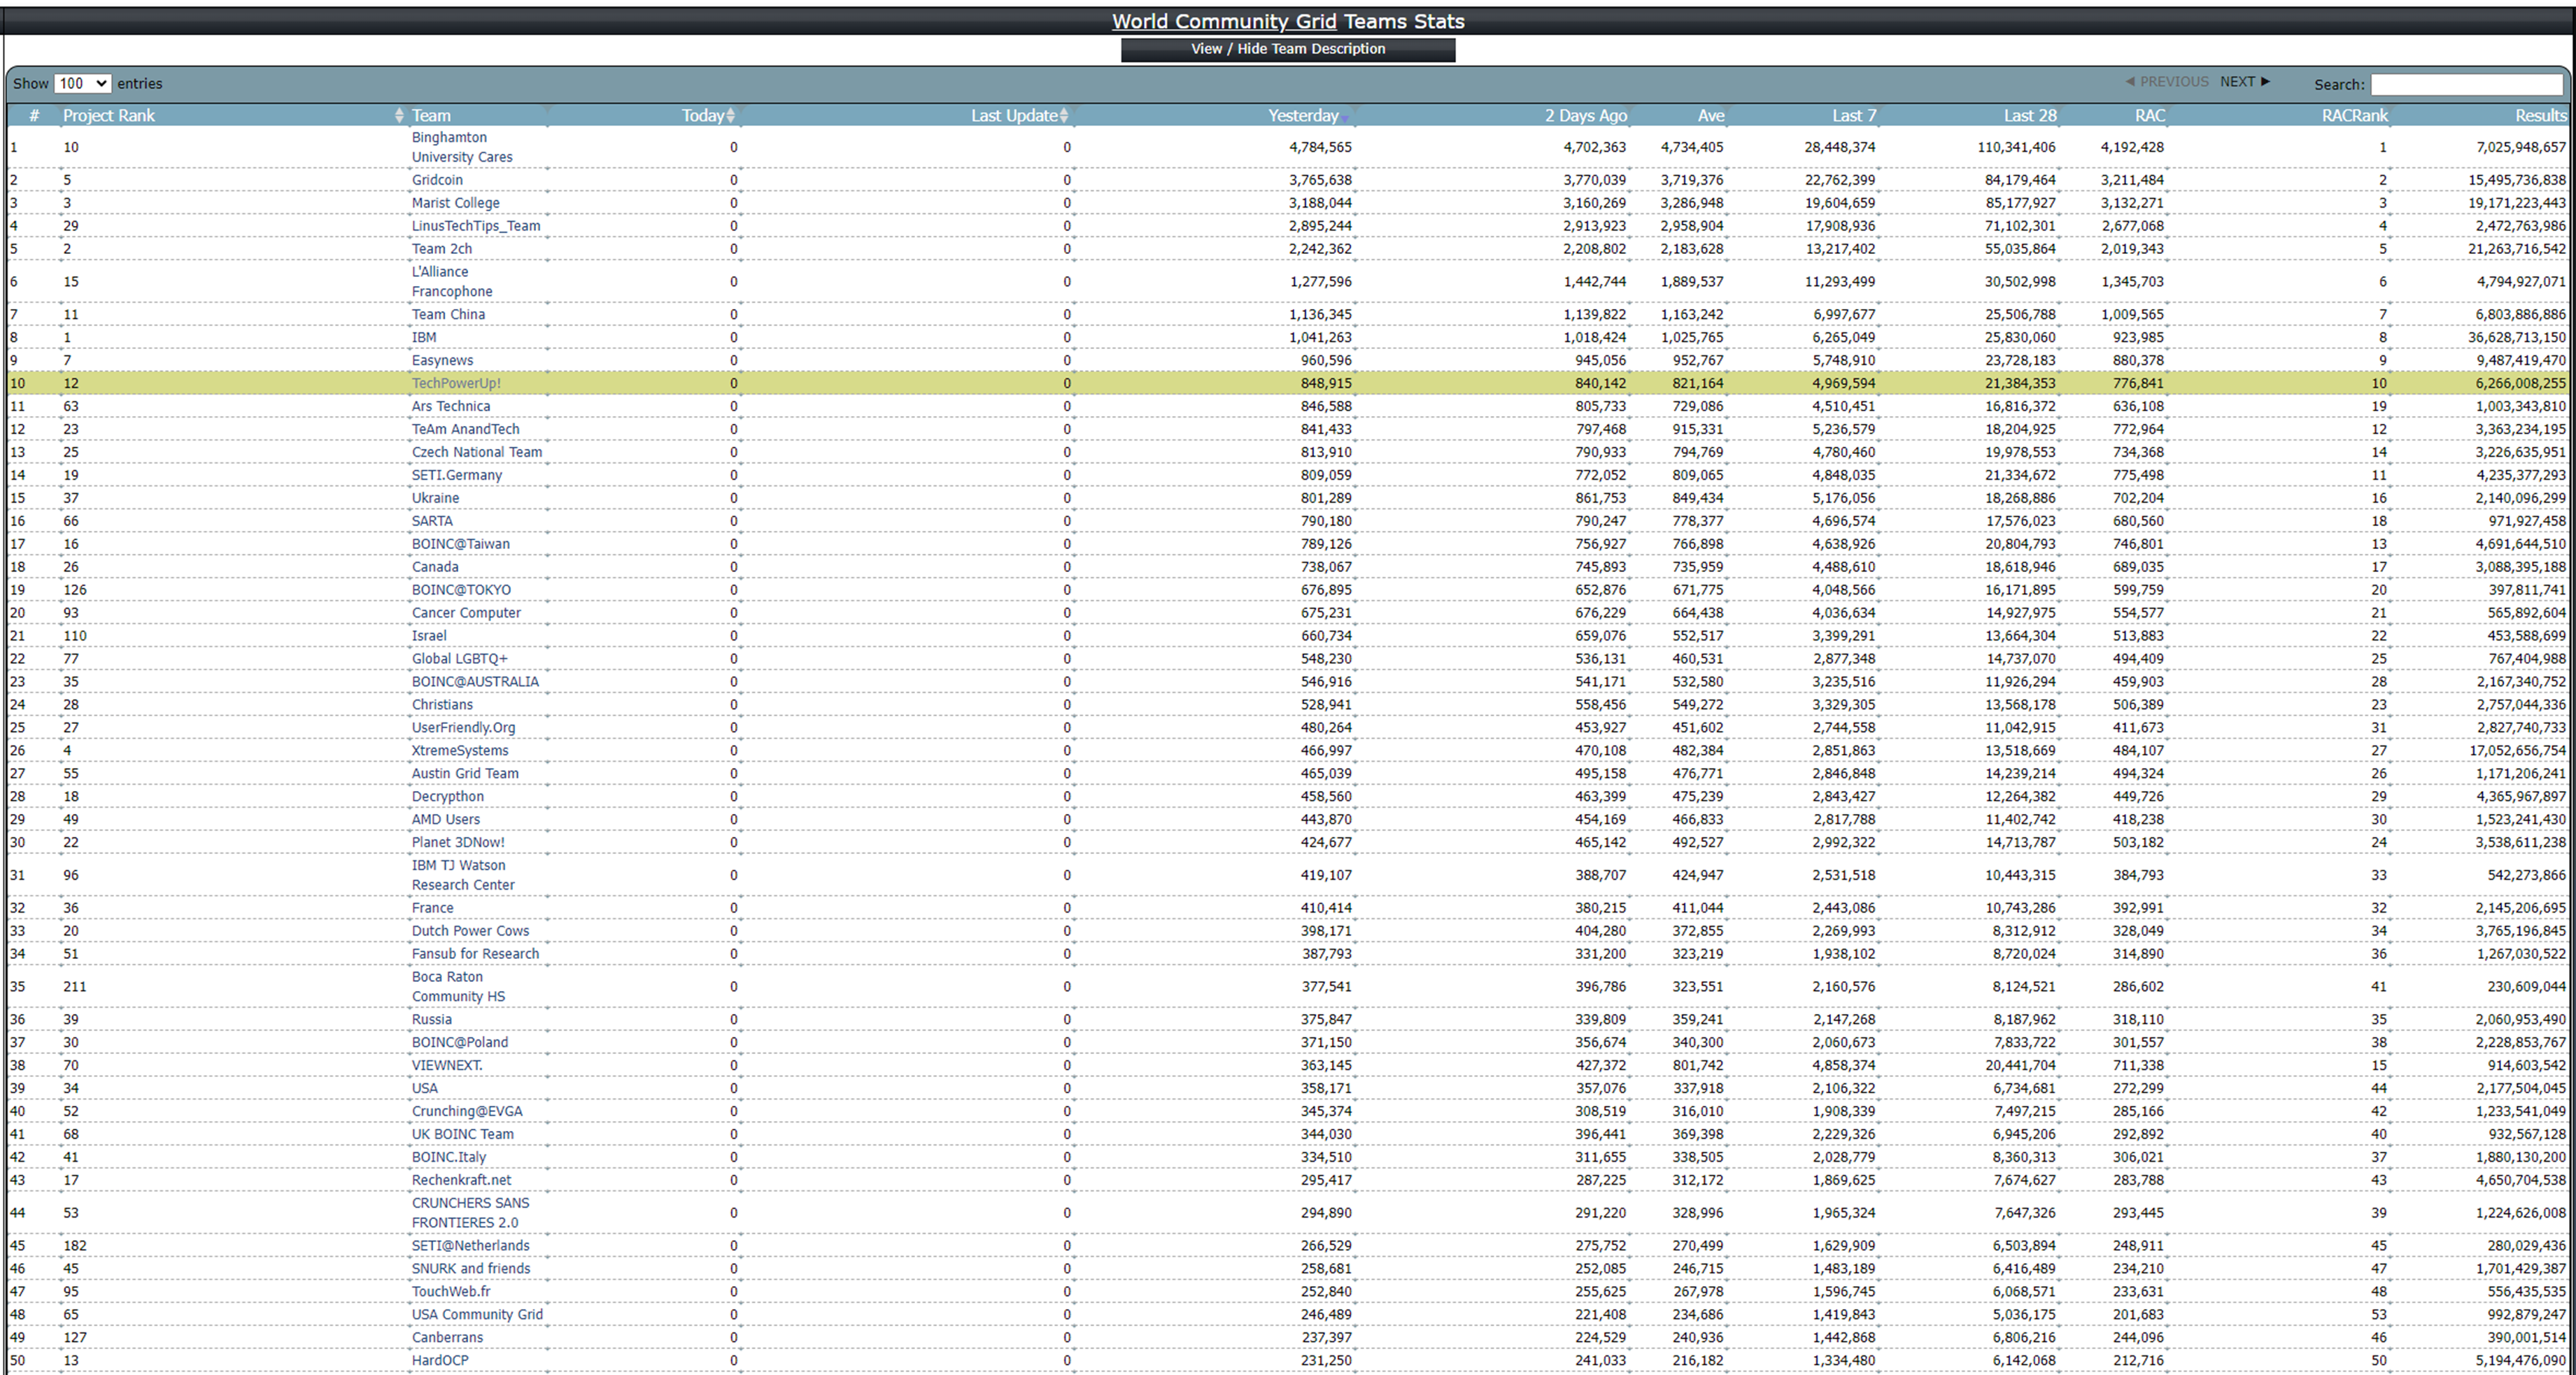Sort by Last Update column header
Viewport: 2576px width, 1375px height.
(x=1014, y=116)
